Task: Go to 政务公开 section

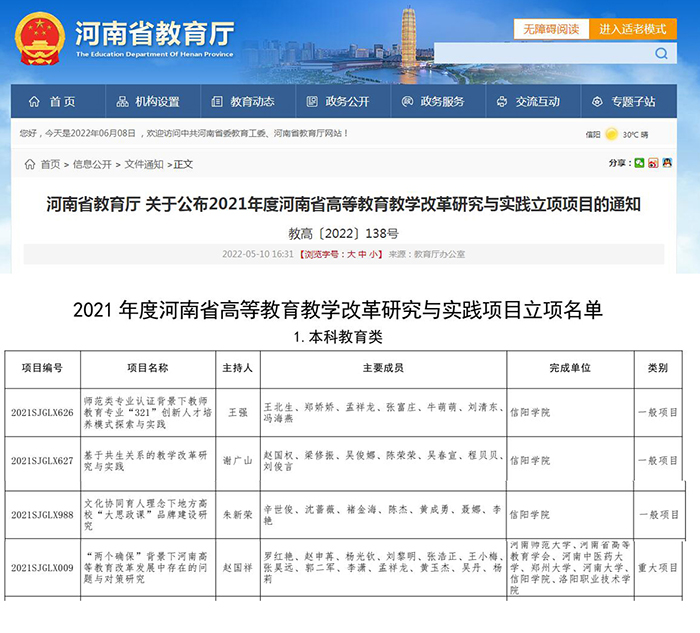Action: (338, 102)
